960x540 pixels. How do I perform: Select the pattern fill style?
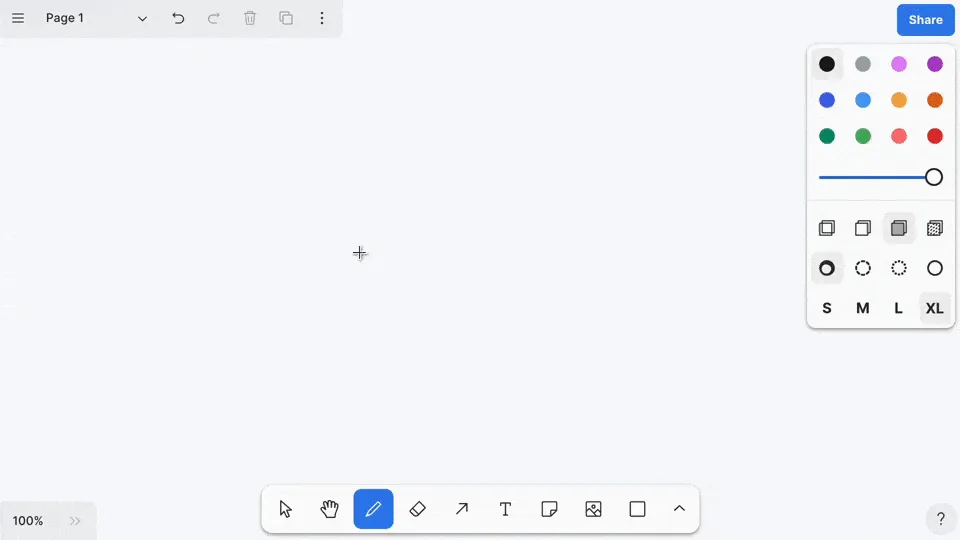tap(935, 228)
